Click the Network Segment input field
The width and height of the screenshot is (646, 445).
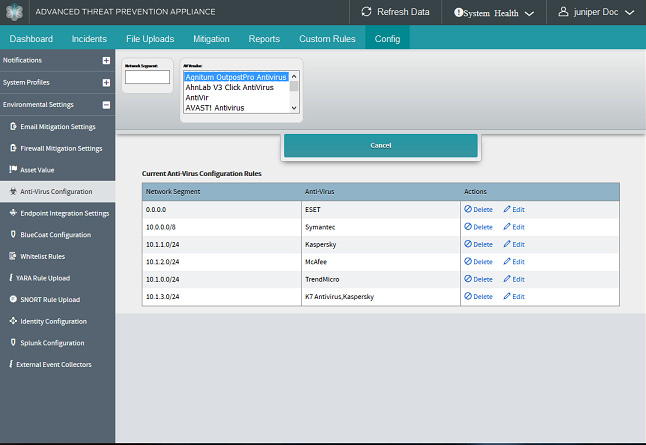point(147,77)
